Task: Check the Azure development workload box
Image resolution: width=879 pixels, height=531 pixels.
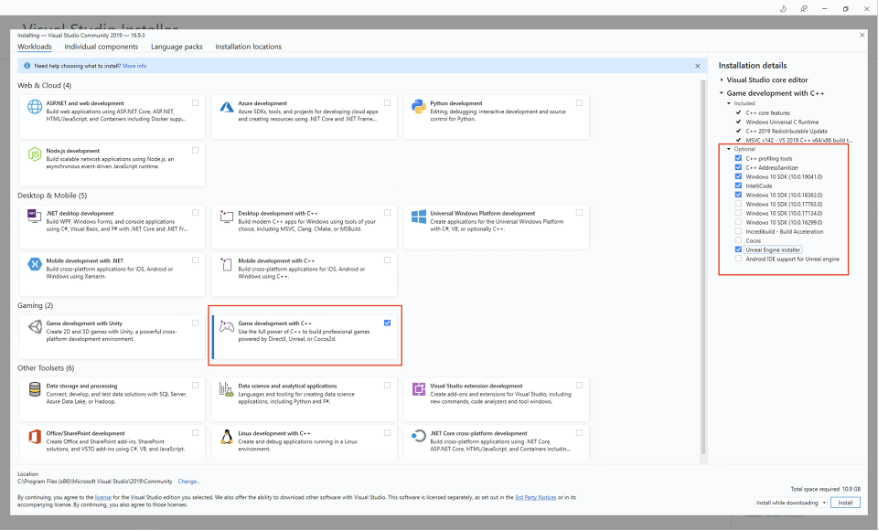Action: tap(387, 103)
